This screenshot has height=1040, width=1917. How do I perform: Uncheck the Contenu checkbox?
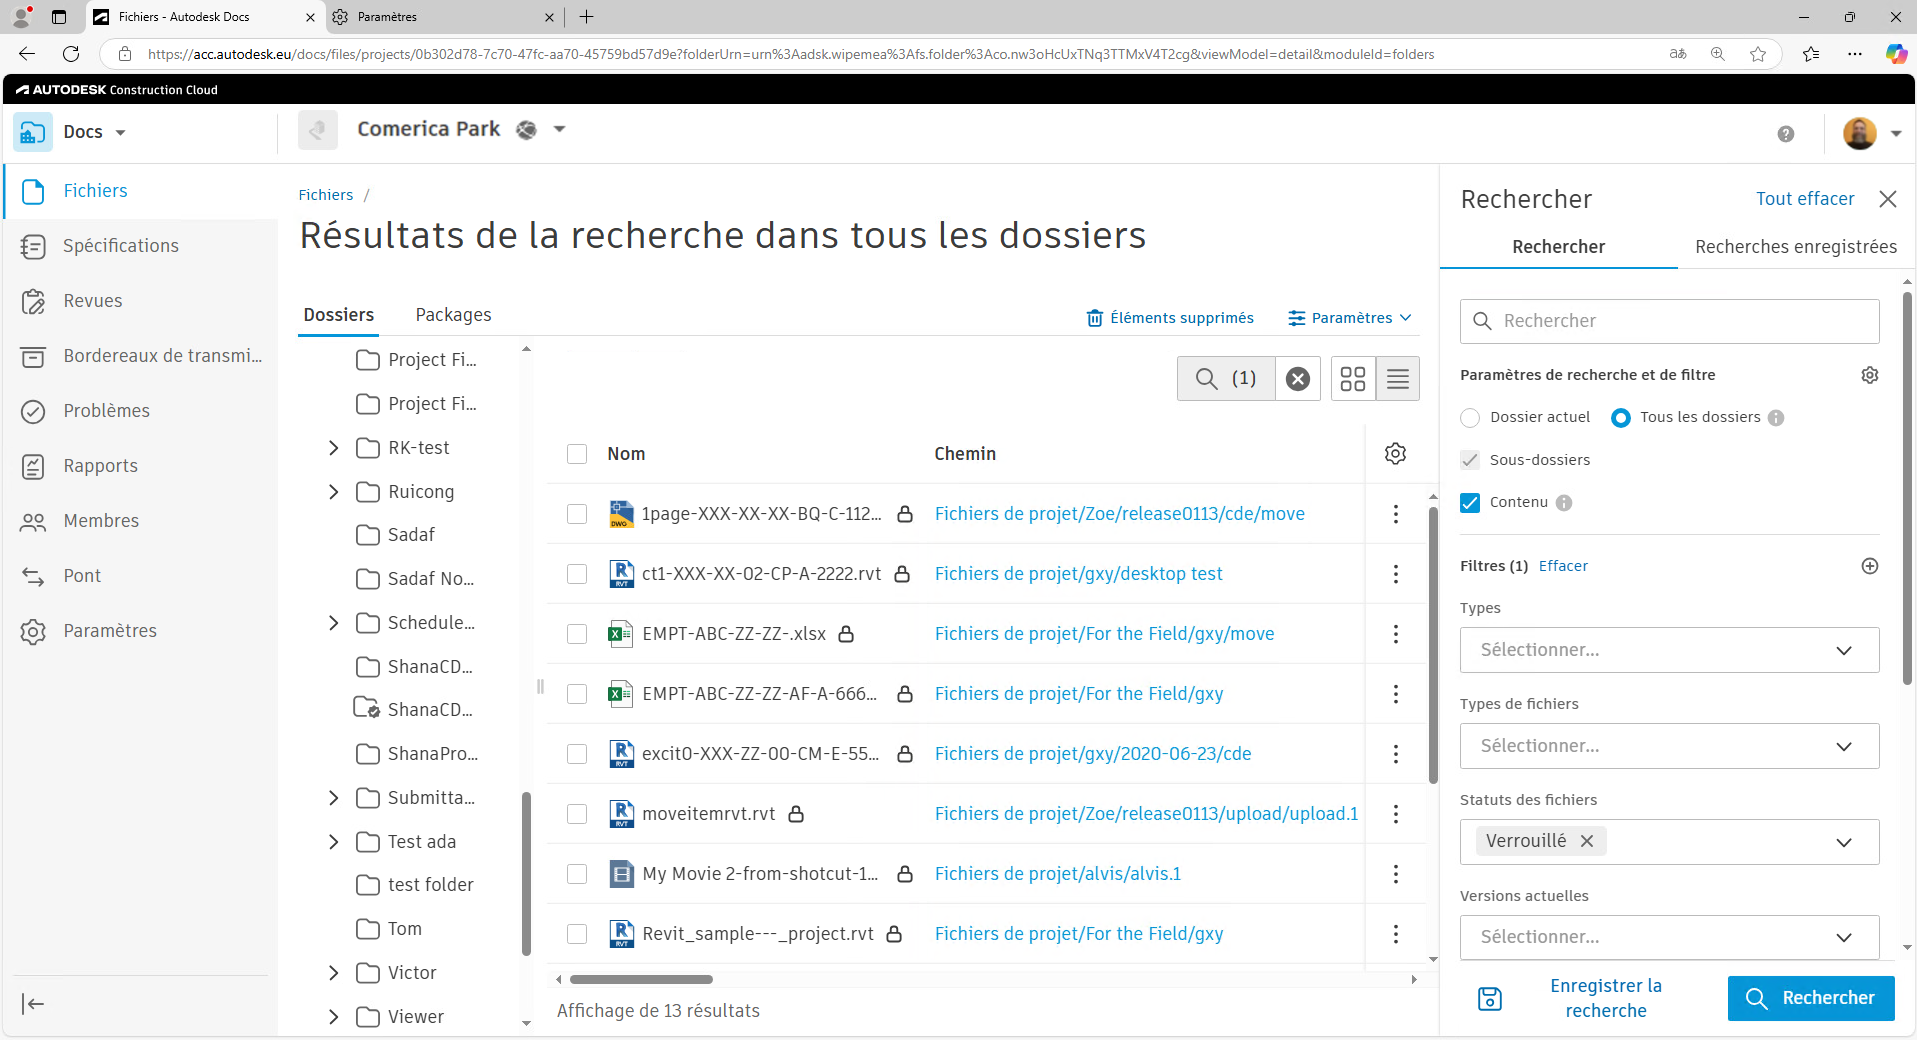click(1470, 502)
